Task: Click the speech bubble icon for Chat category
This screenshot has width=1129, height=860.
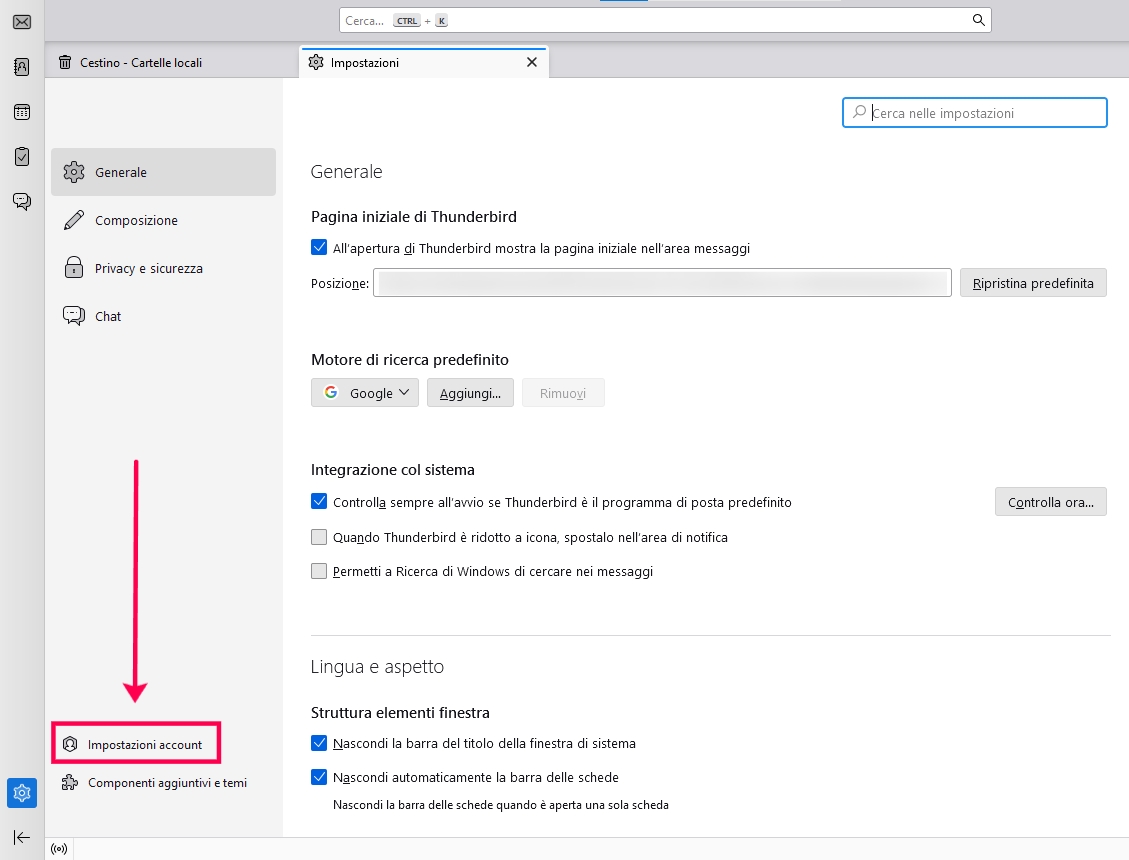Action: [73, 316]
